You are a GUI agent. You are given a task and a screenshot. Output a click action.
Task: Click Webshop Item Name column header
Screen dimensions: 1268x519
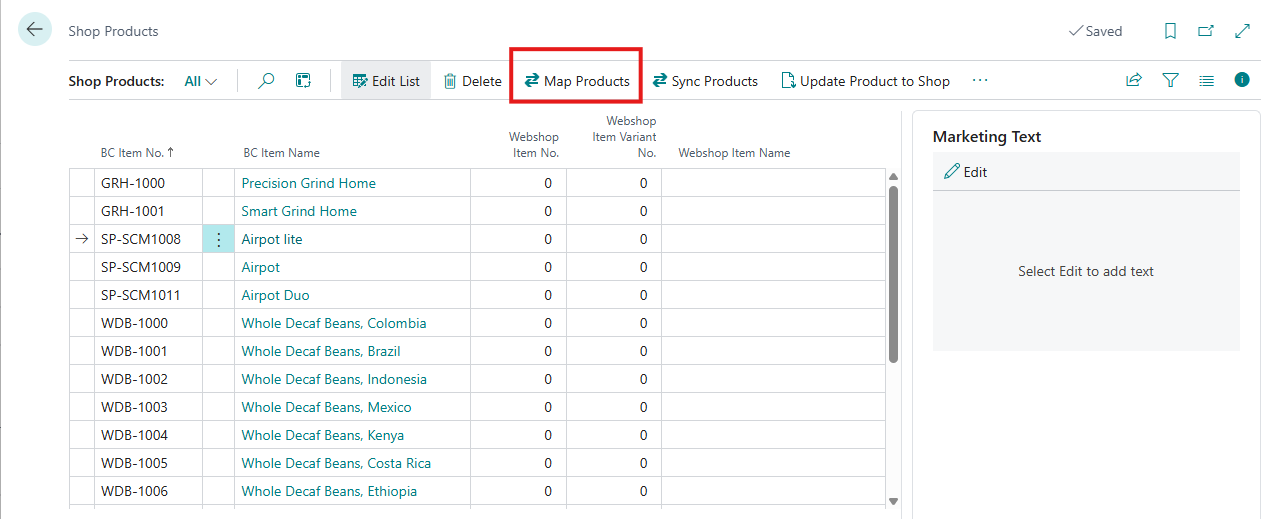tap(734, 153)
